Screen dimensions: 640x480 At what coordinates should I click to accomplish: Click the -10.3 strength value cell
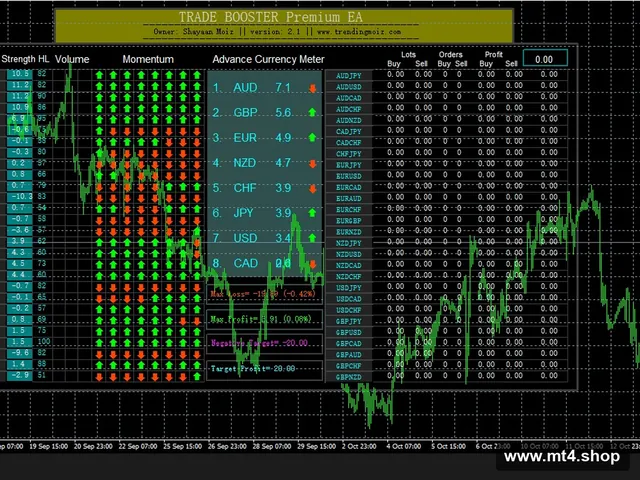(x=20, y=197)
